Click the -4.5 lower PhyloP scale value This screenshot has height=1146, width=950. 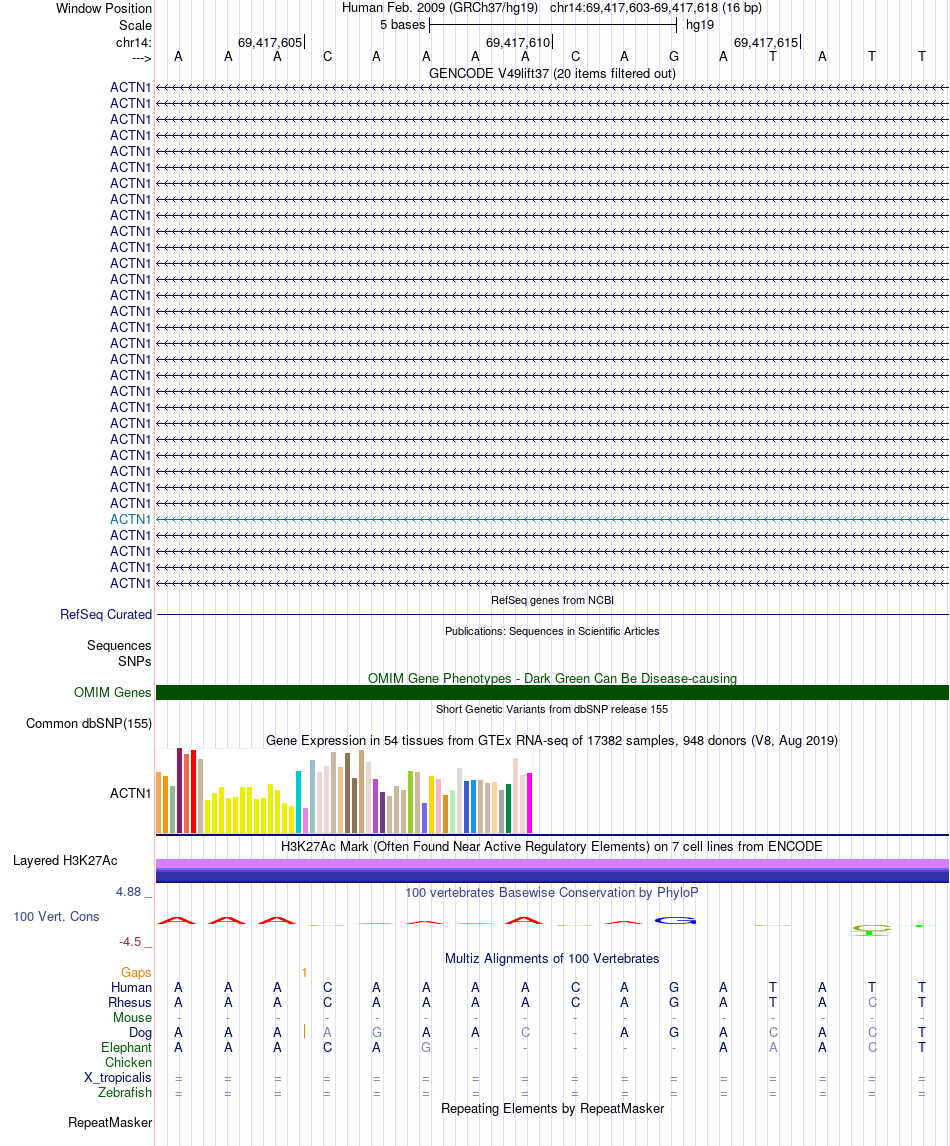(x=130, y=941)
